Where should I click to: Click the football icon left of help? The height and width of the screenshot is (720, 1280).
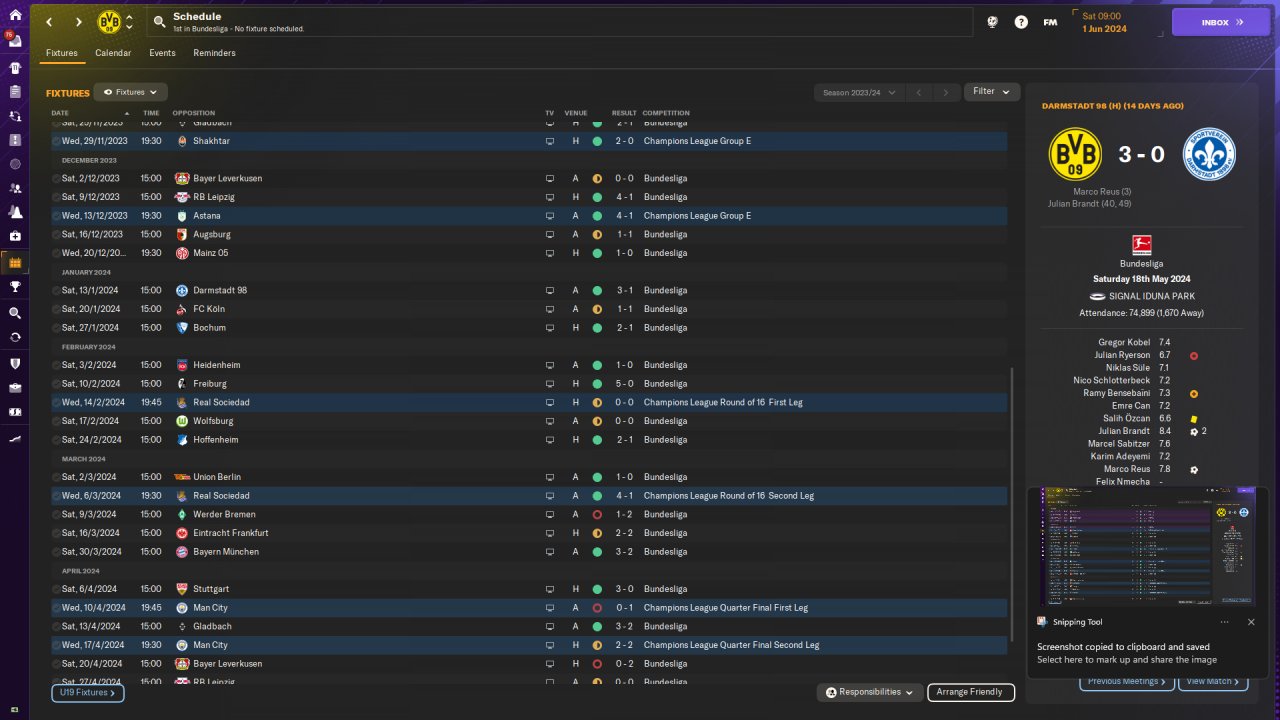[992, 22]
